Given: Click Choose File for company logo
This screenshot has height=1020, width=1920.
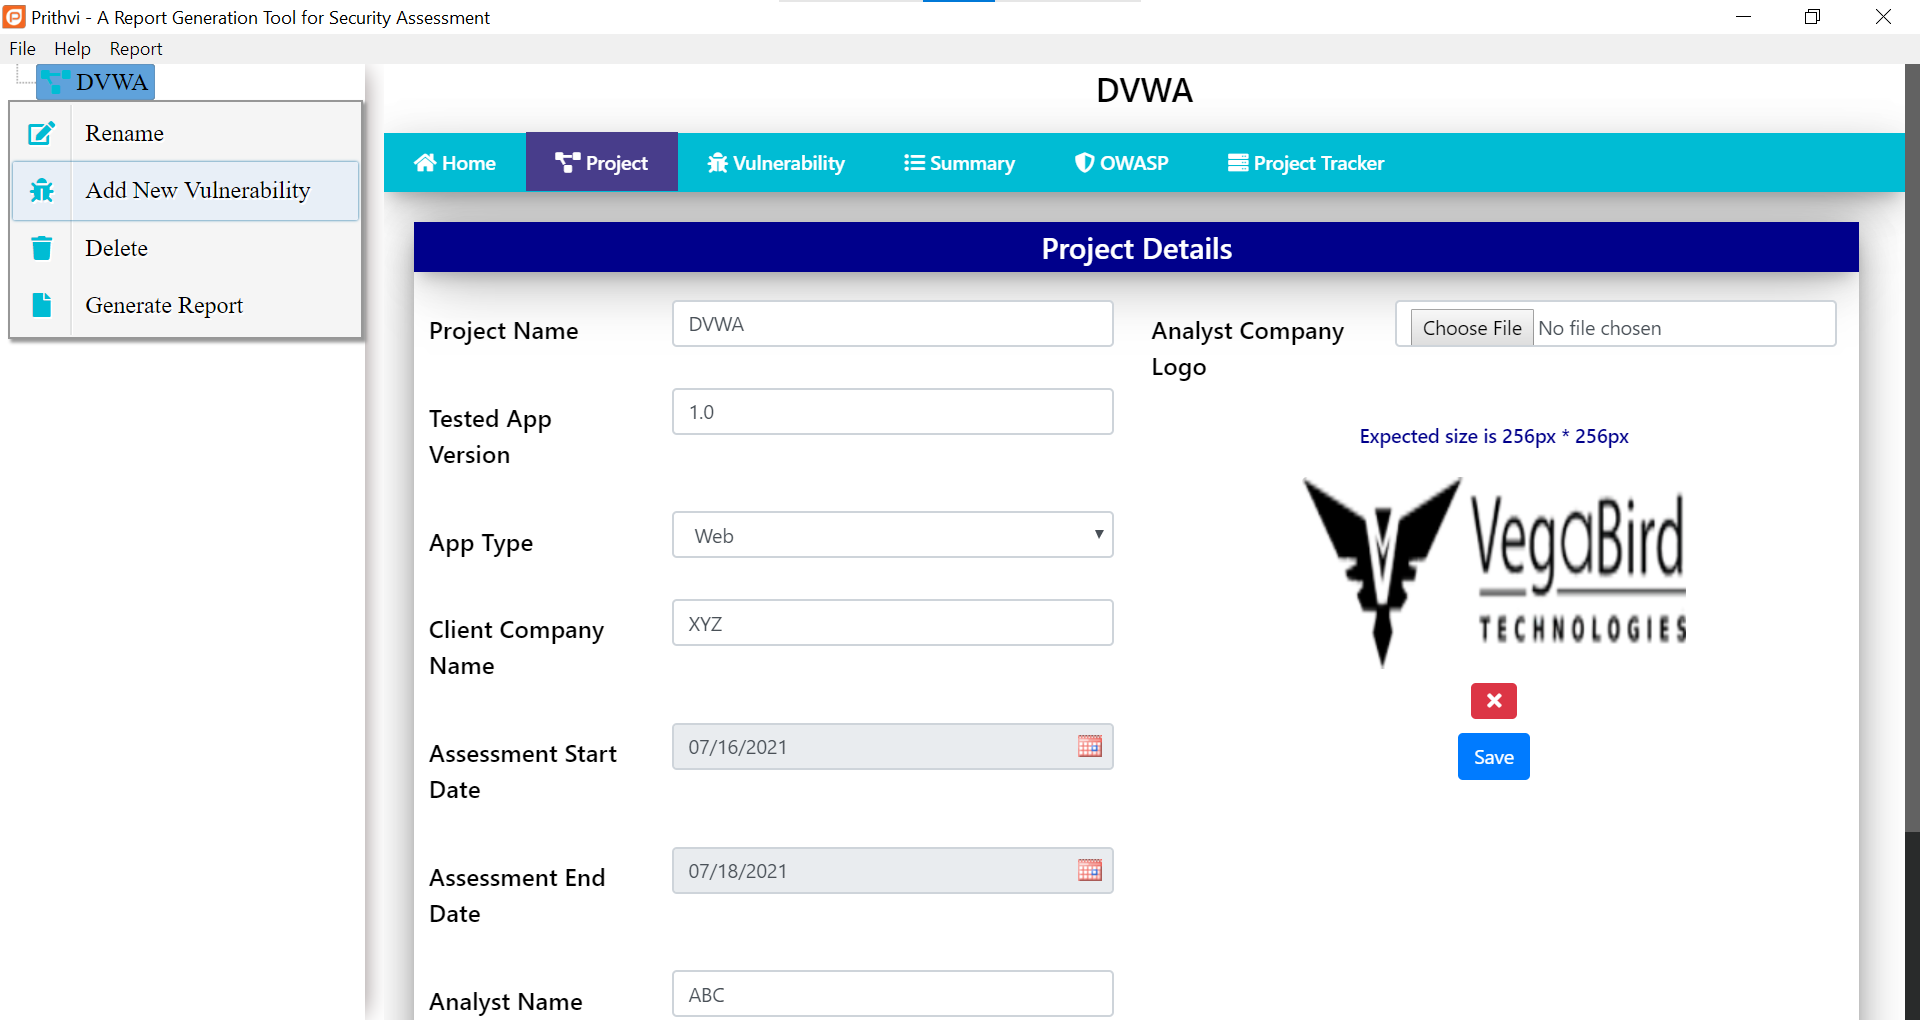Looking at the screenshot, I should pos(1471,328).
